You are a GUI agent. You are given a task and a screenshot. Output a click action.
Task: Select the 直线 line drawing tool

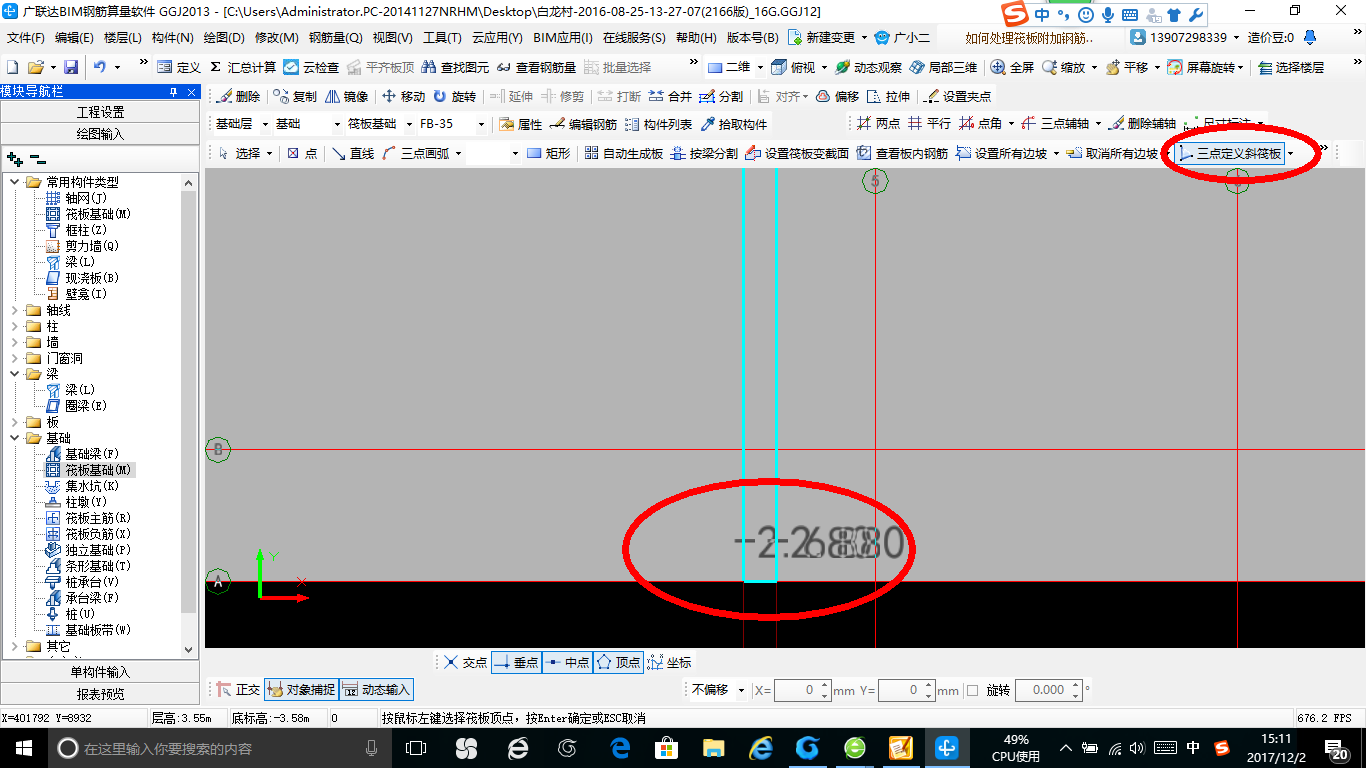352,153
